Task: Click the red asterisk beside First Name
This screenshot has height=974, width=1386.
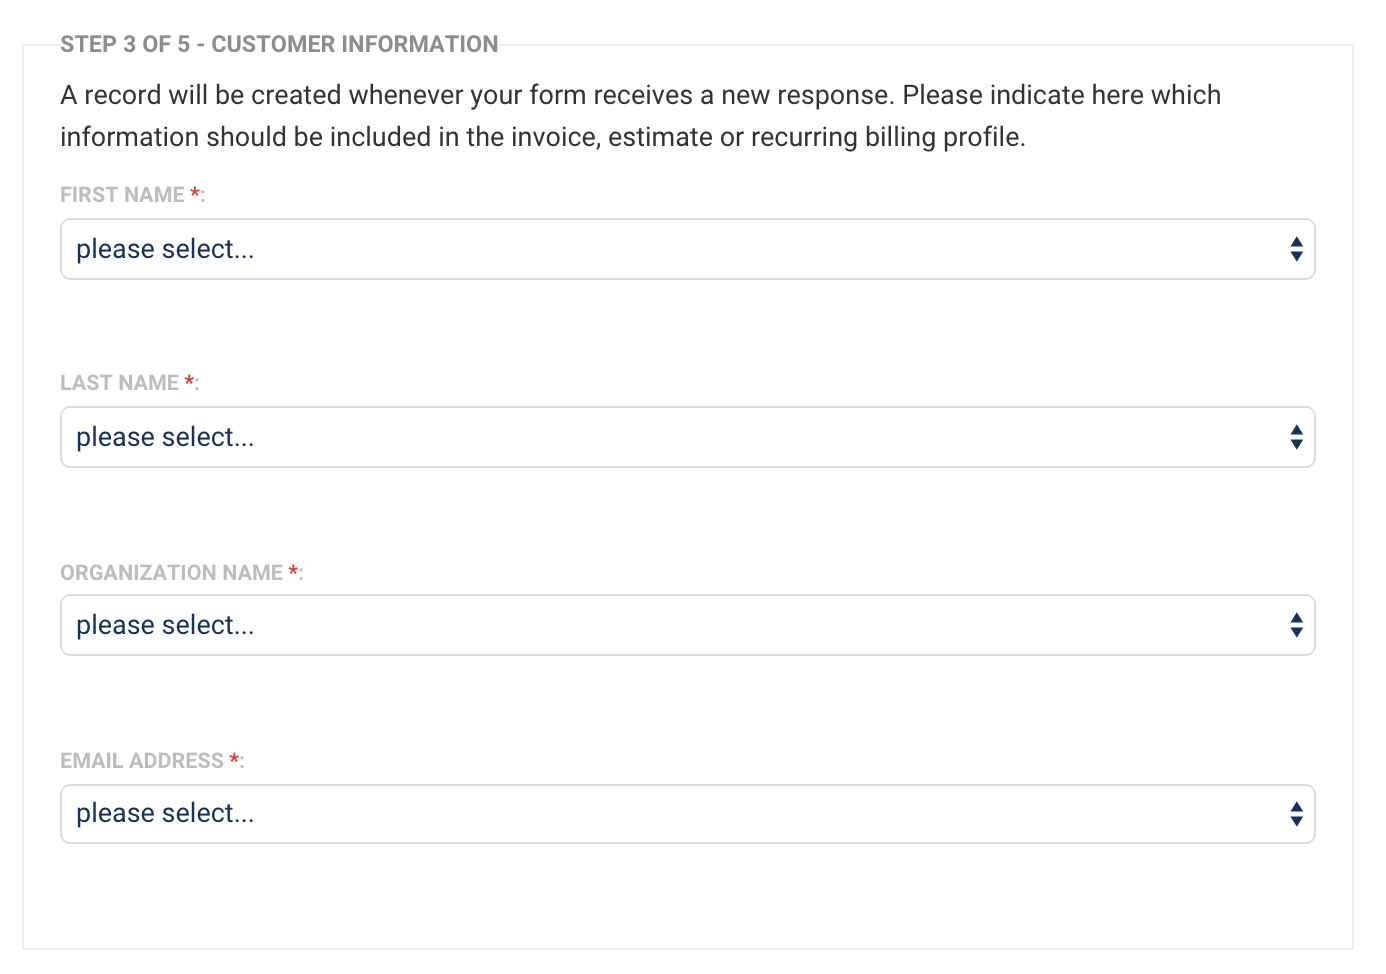Action: (195, 194)
